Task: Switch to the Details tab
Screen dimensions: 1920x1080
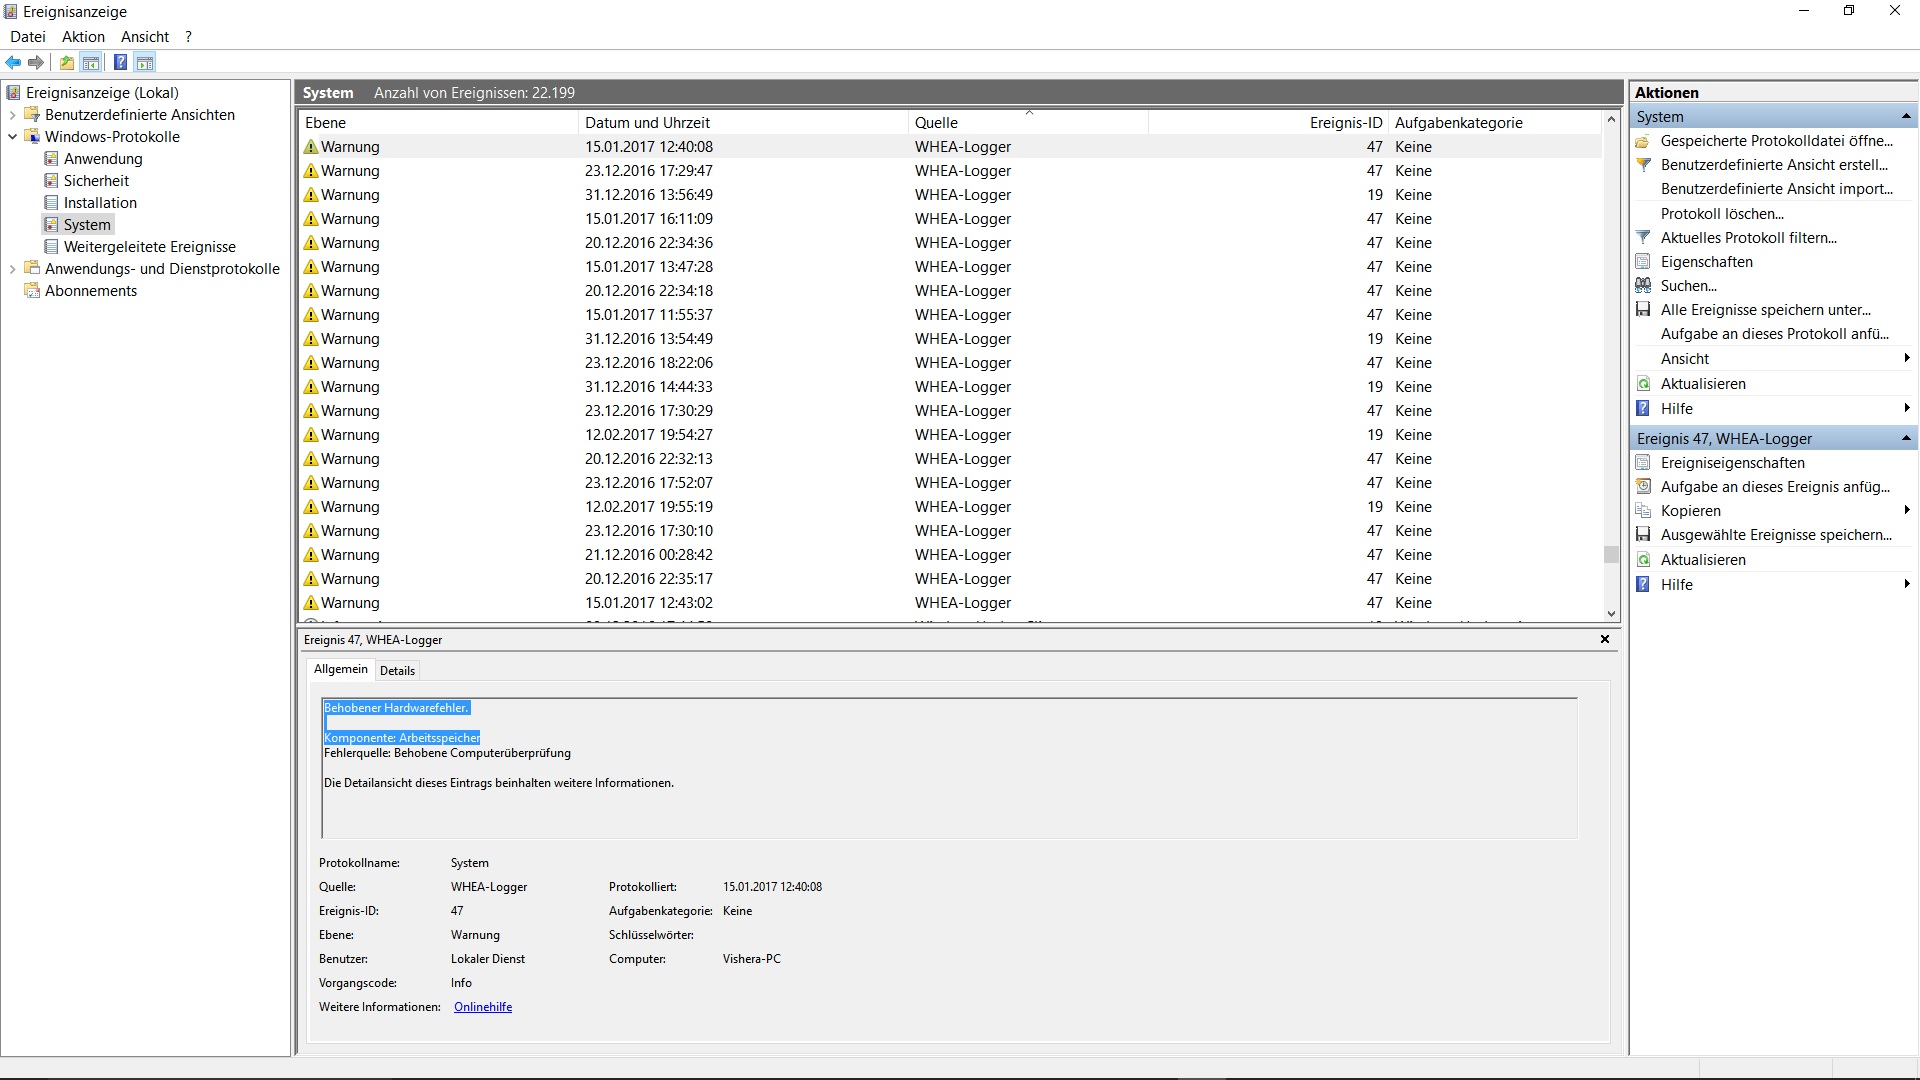Action: (397, 671)
